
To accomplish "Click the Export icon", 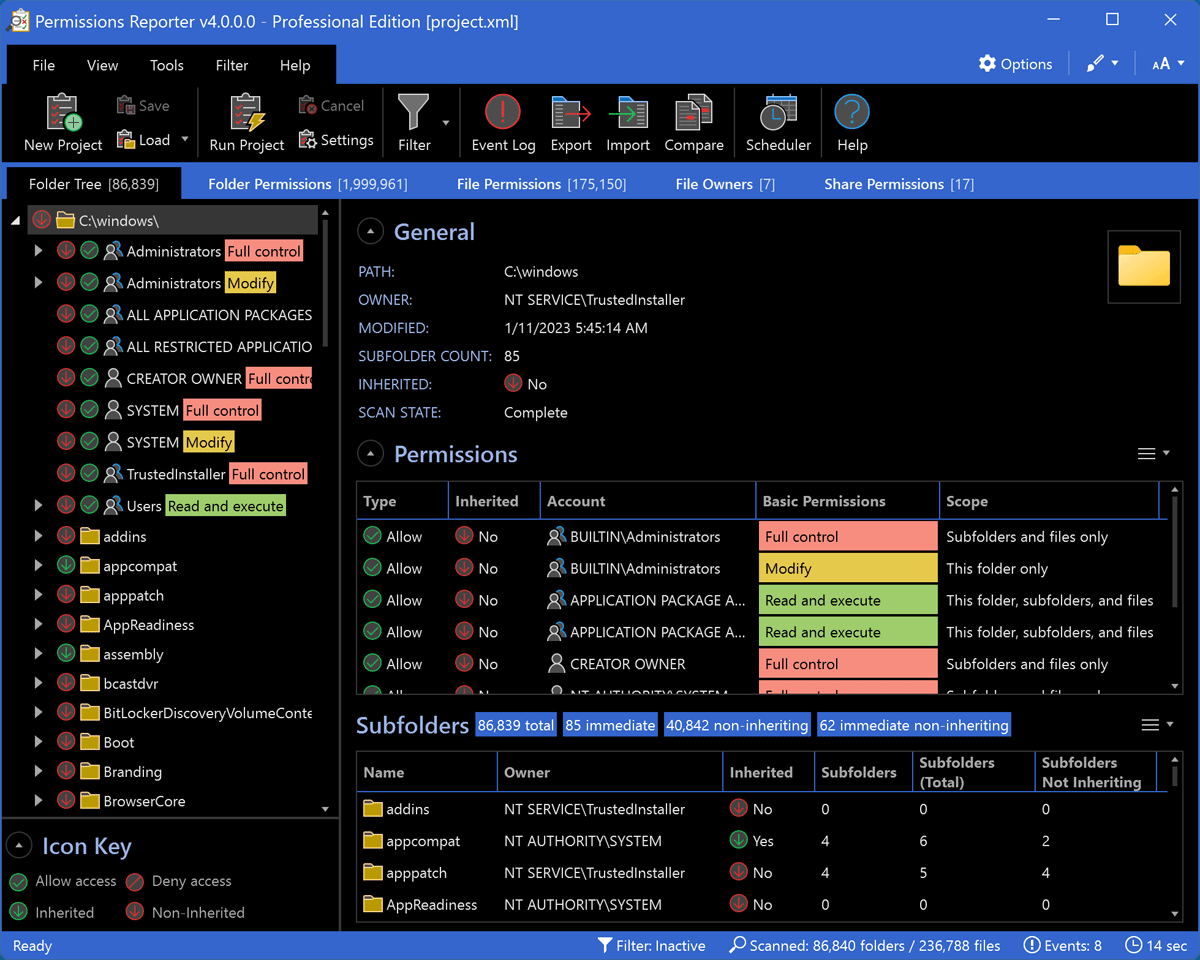I will (x=571, y=112).
